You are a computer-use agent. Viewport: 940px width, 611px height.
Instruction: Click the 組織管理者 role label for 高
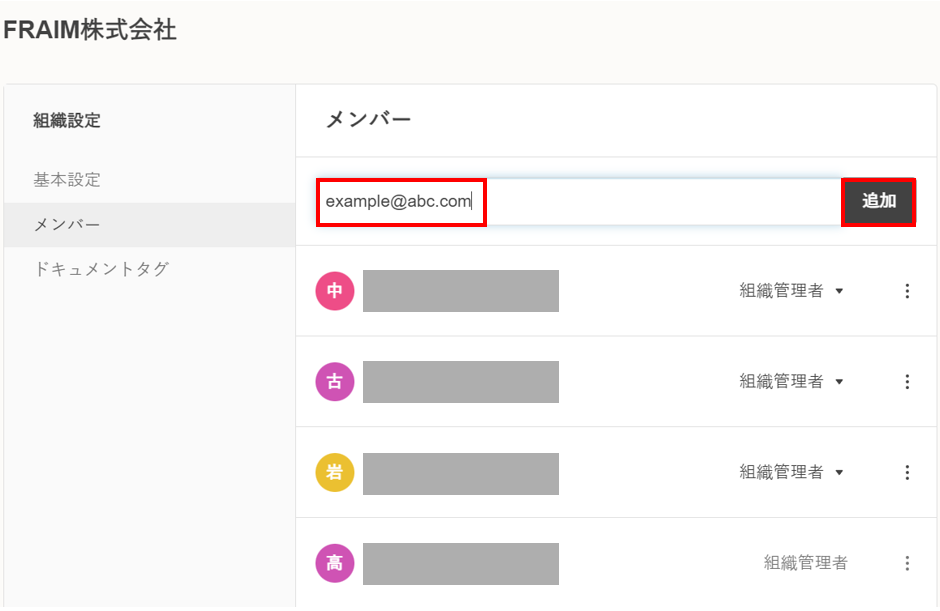click(805, 563)
